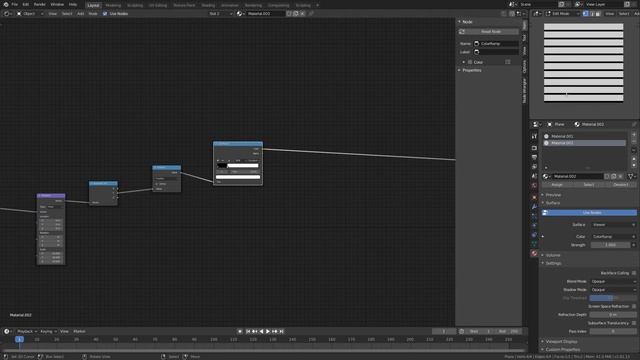Open the Object shader type dropdown
Viewport: 640px width, 360px height.
[30, 13]
